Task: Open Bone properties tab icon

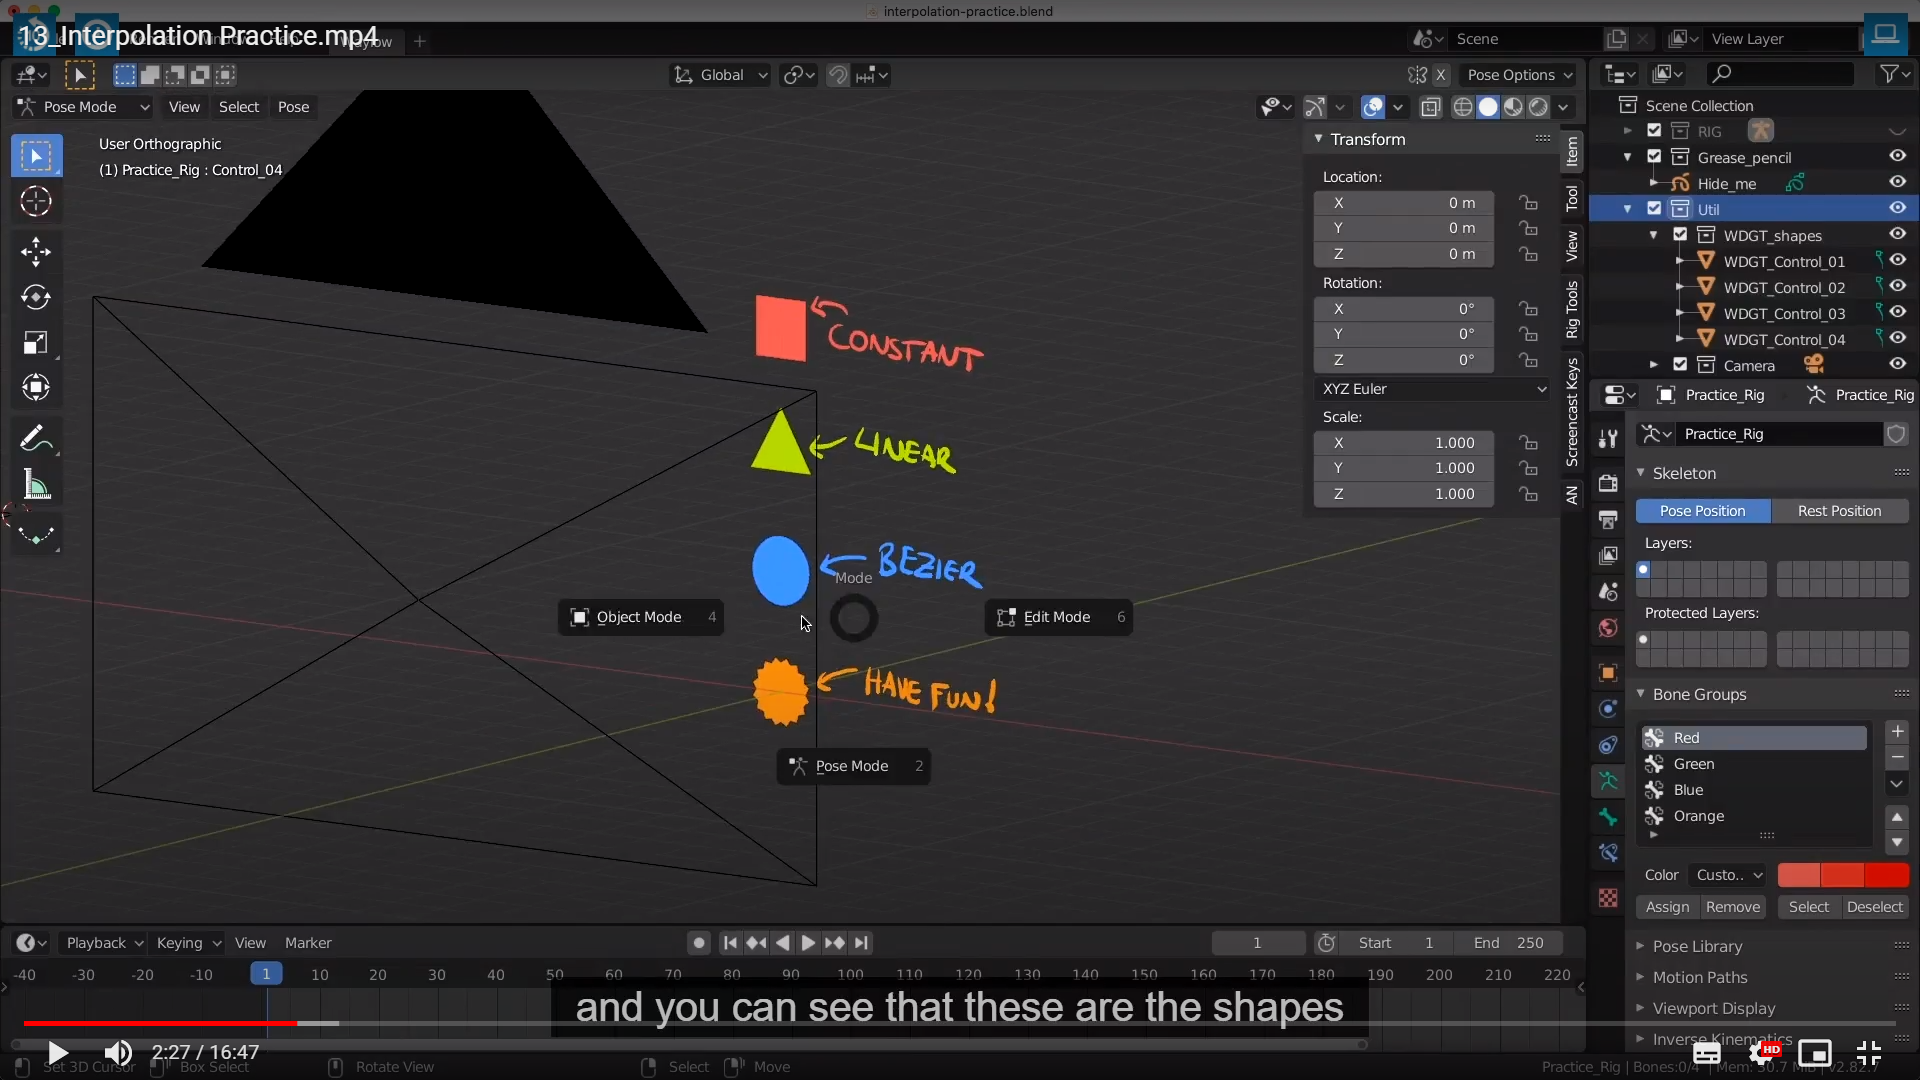Action: 1608,817
